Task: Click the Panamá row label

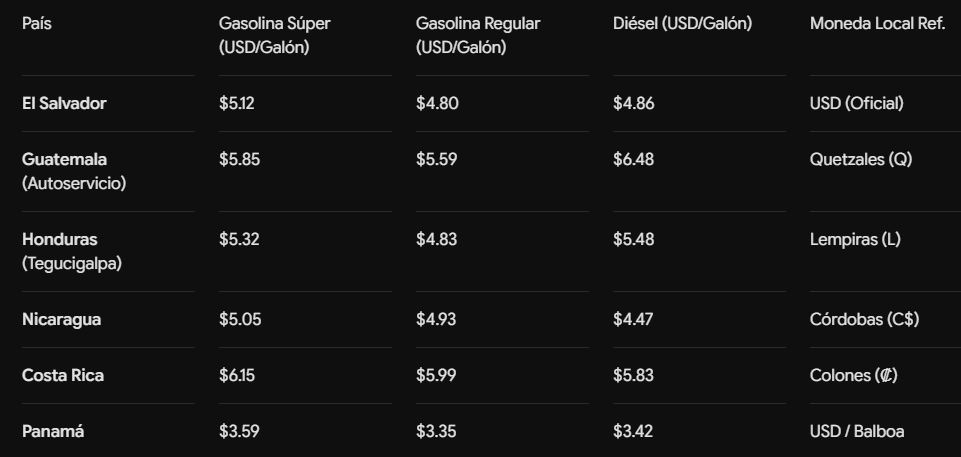Action: coord(53,431)
